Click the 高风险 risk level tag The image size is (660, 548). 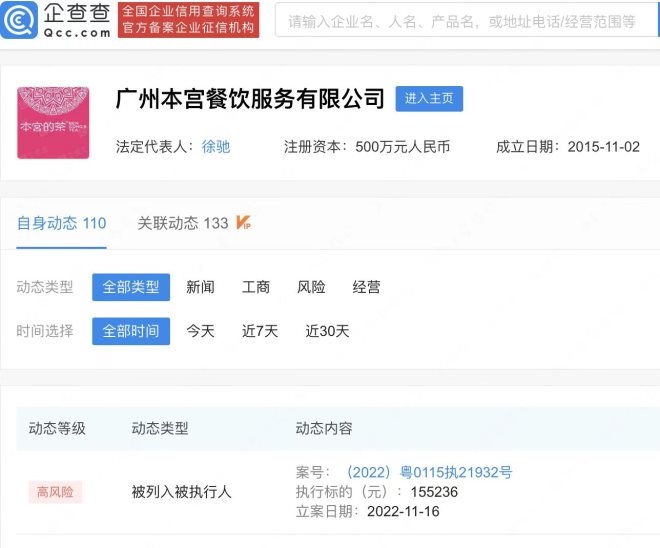point(56,492)
